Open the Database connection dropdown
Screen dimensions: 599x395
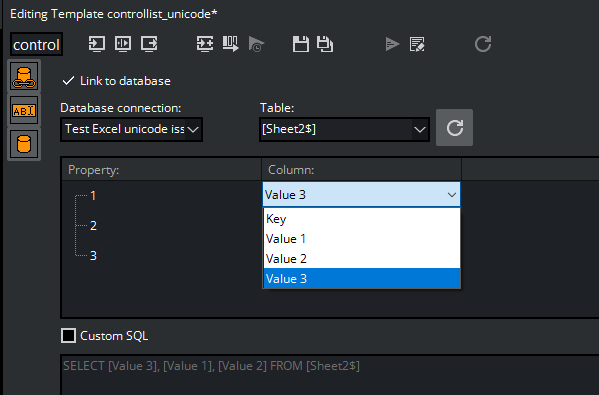131,129
